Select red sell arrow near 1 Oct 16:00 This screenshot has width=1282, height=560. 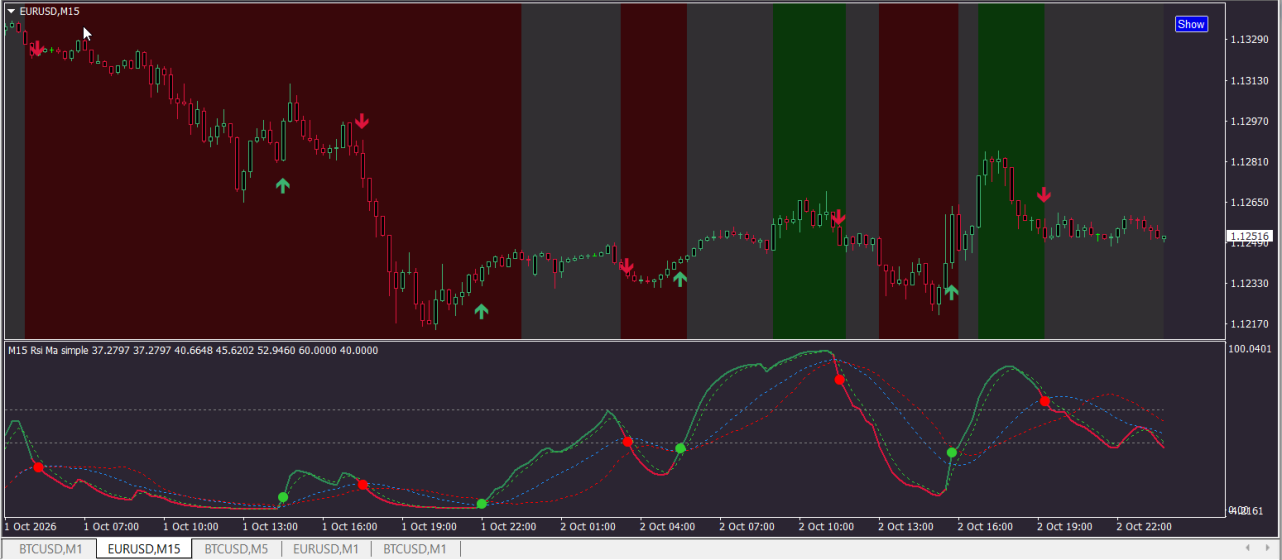[x=362, y=121]
